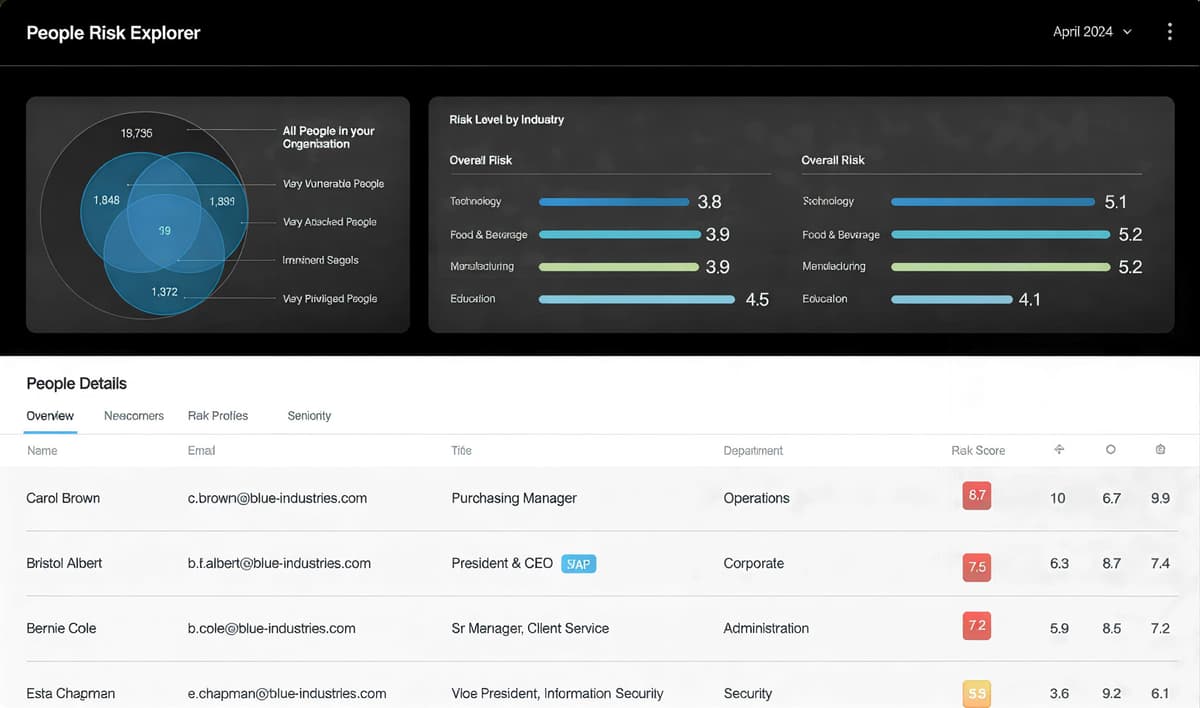Click the 1,372 segment in Venn diagram
The height and width of the screenshot is (708, 1200).
point(164,292)
